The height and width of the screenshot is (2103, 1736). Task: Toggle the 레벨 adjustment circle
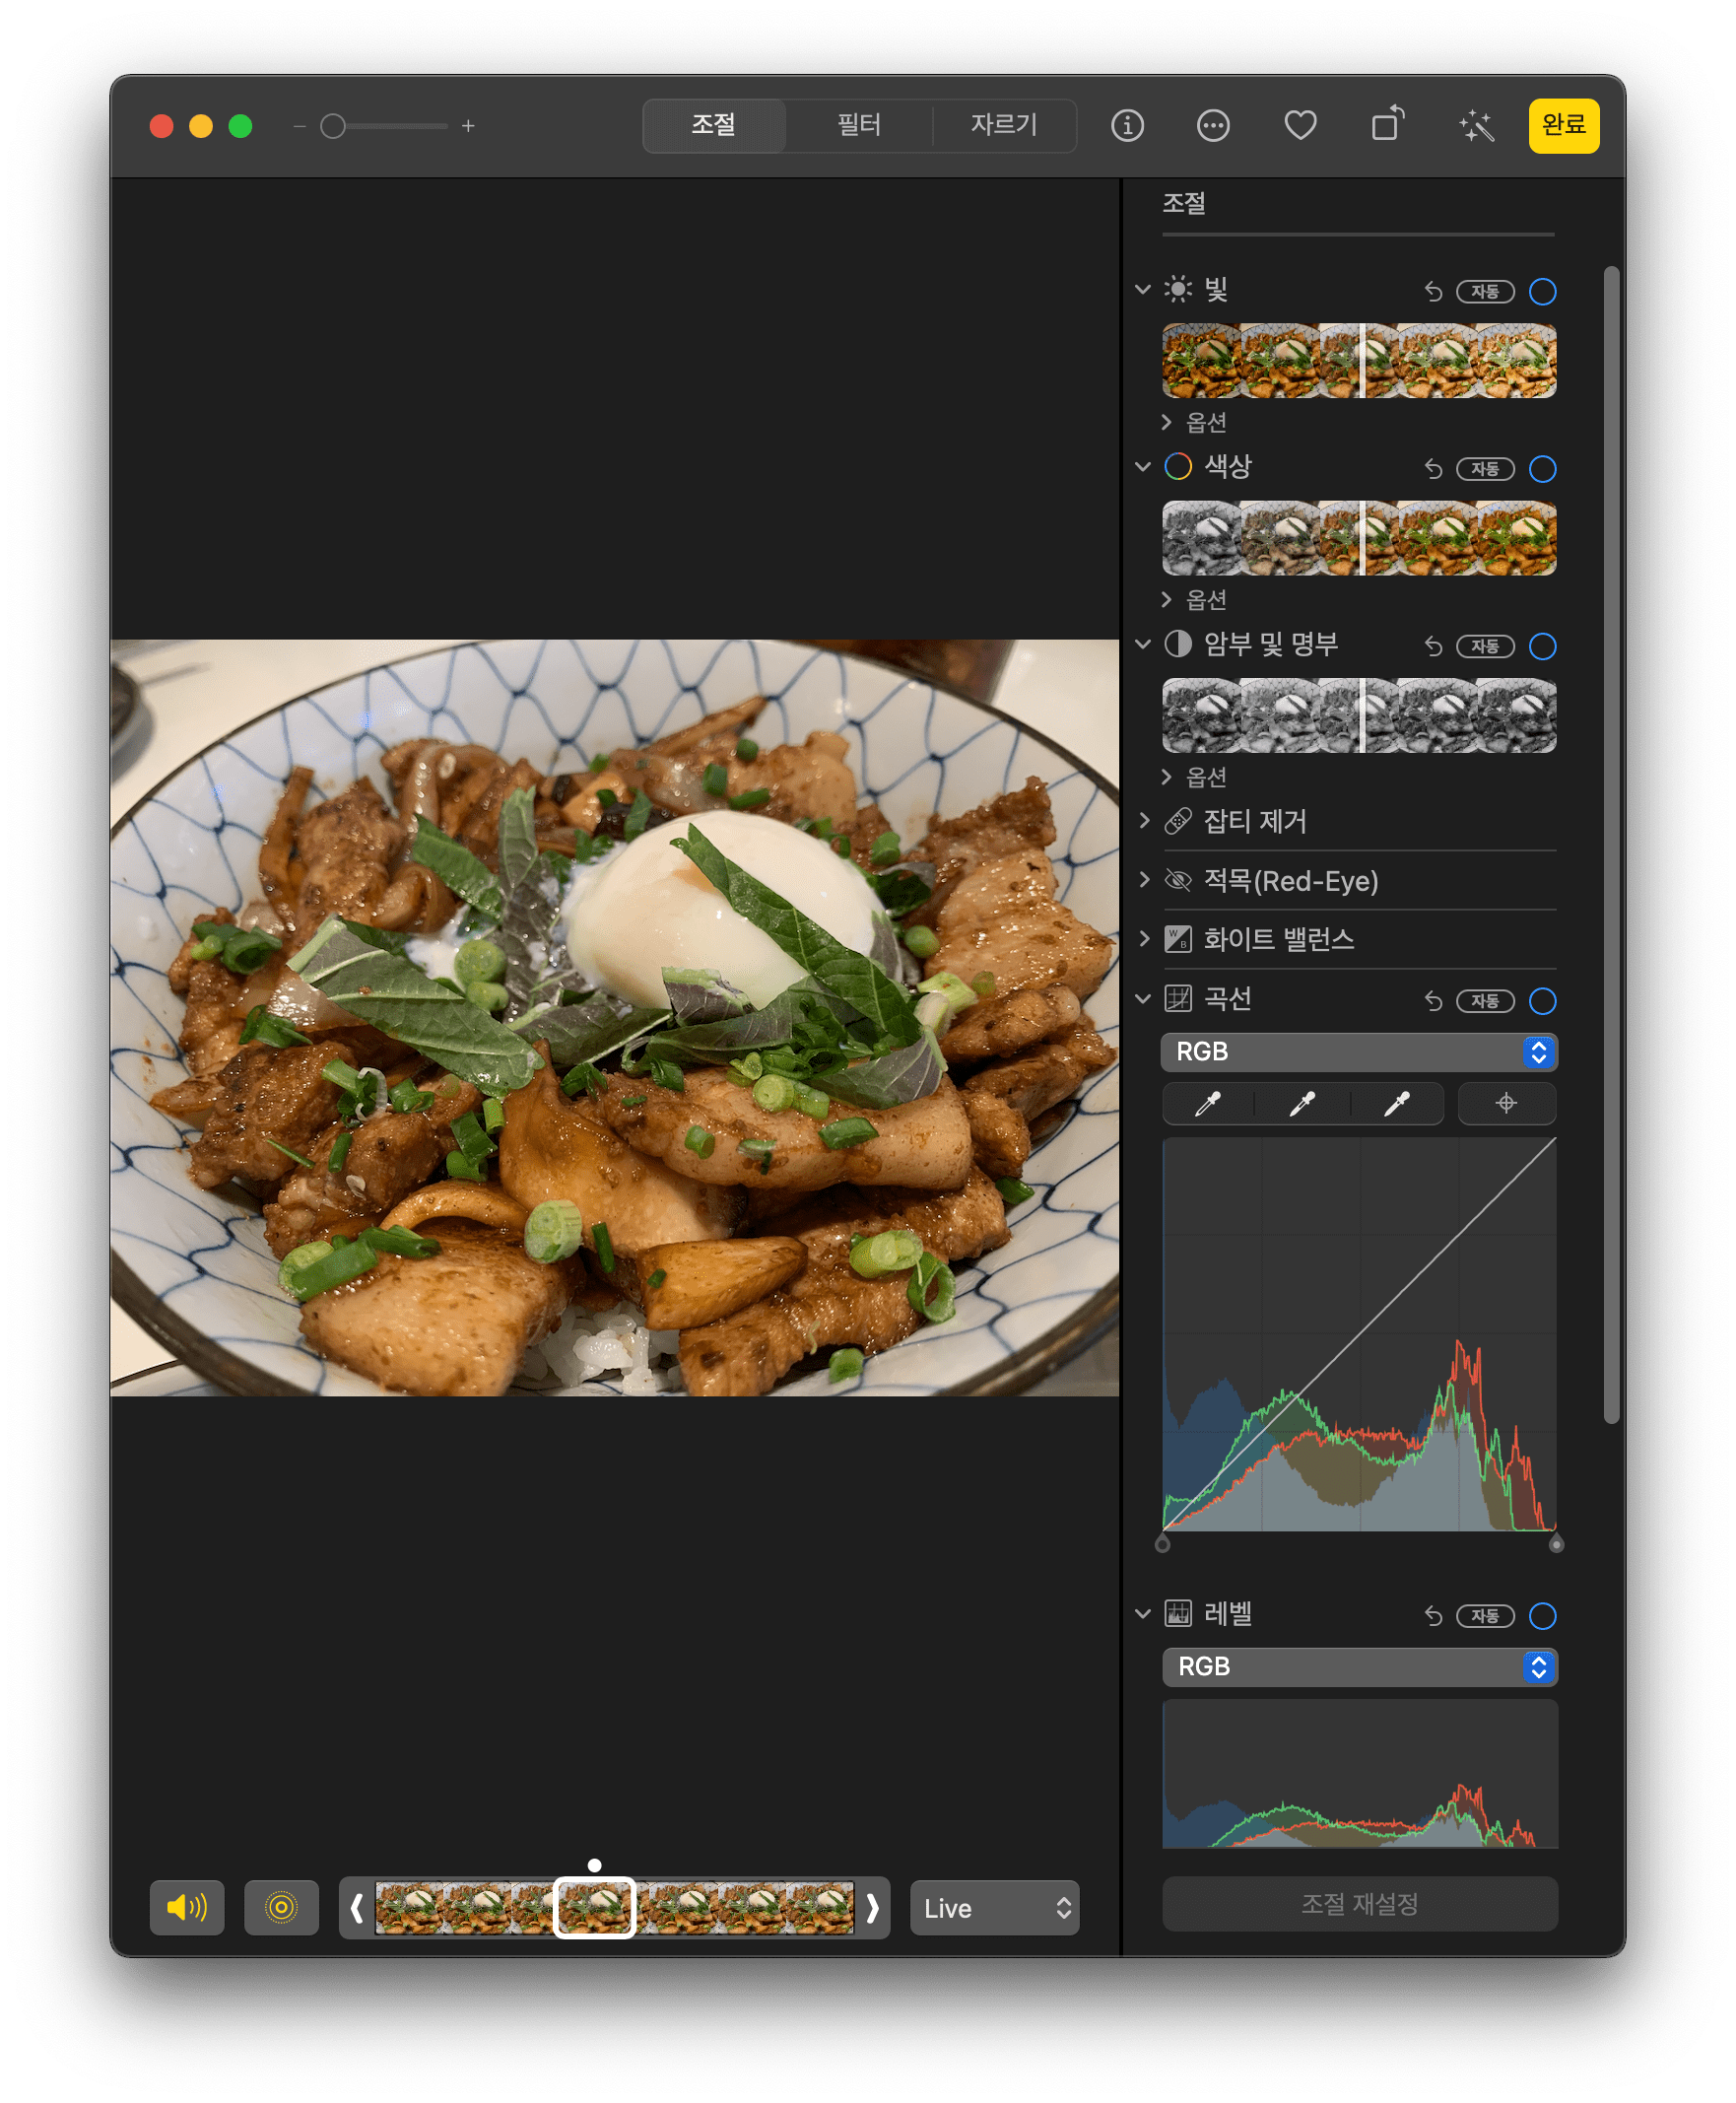click(1542, 1616)
